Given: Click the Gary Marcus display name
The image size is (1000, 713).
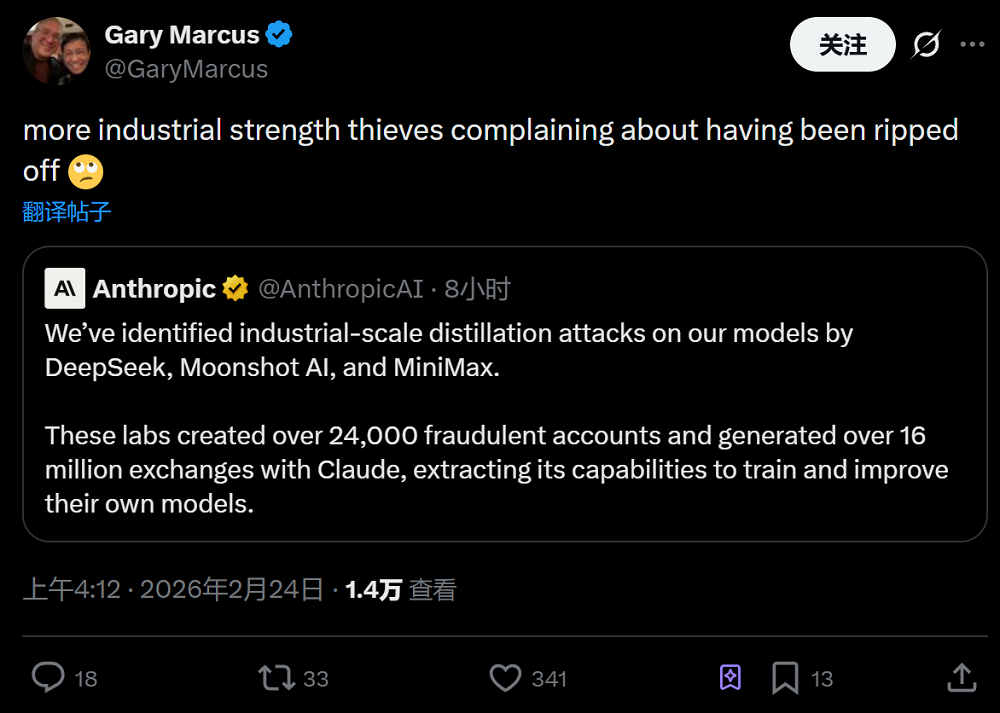Looking at the screenshot, I should click(181, 35).
